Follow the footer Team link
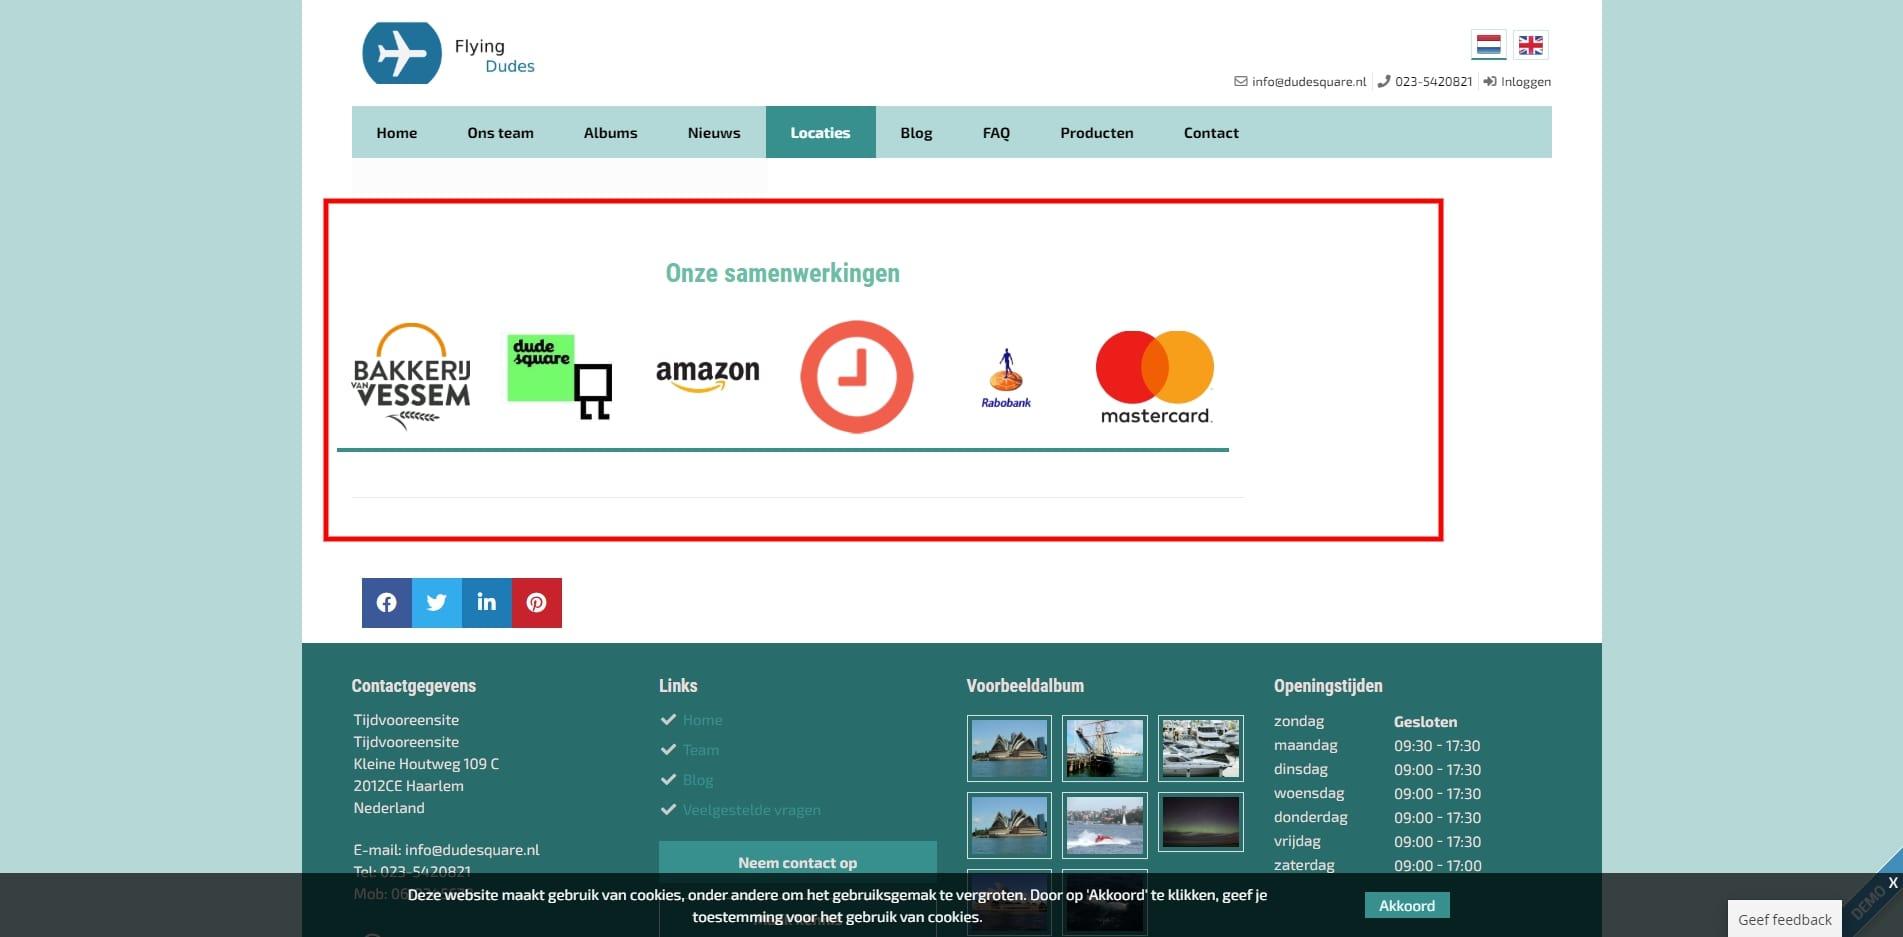 pyautogui.click(x=701, y=750)
